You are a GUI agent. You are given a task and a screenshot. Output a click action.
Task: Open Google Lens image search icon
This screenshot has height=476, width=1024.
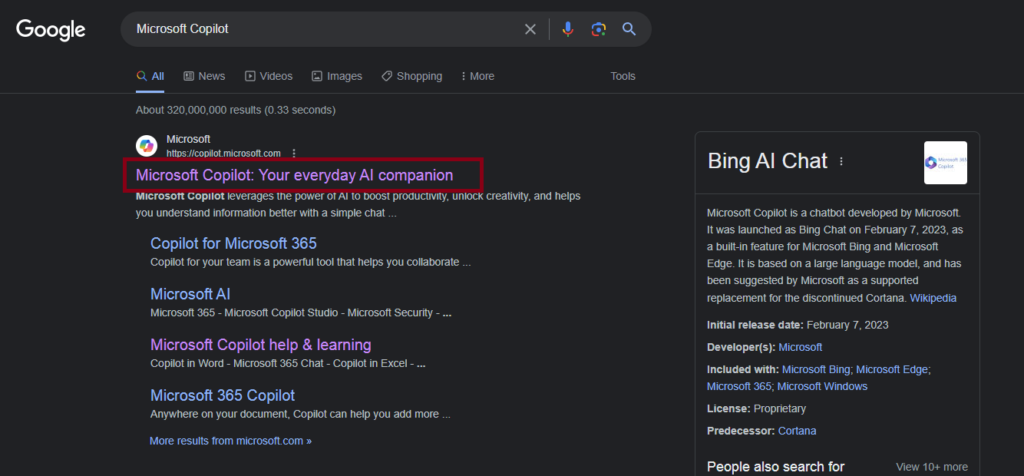click(x=598, y=29)
